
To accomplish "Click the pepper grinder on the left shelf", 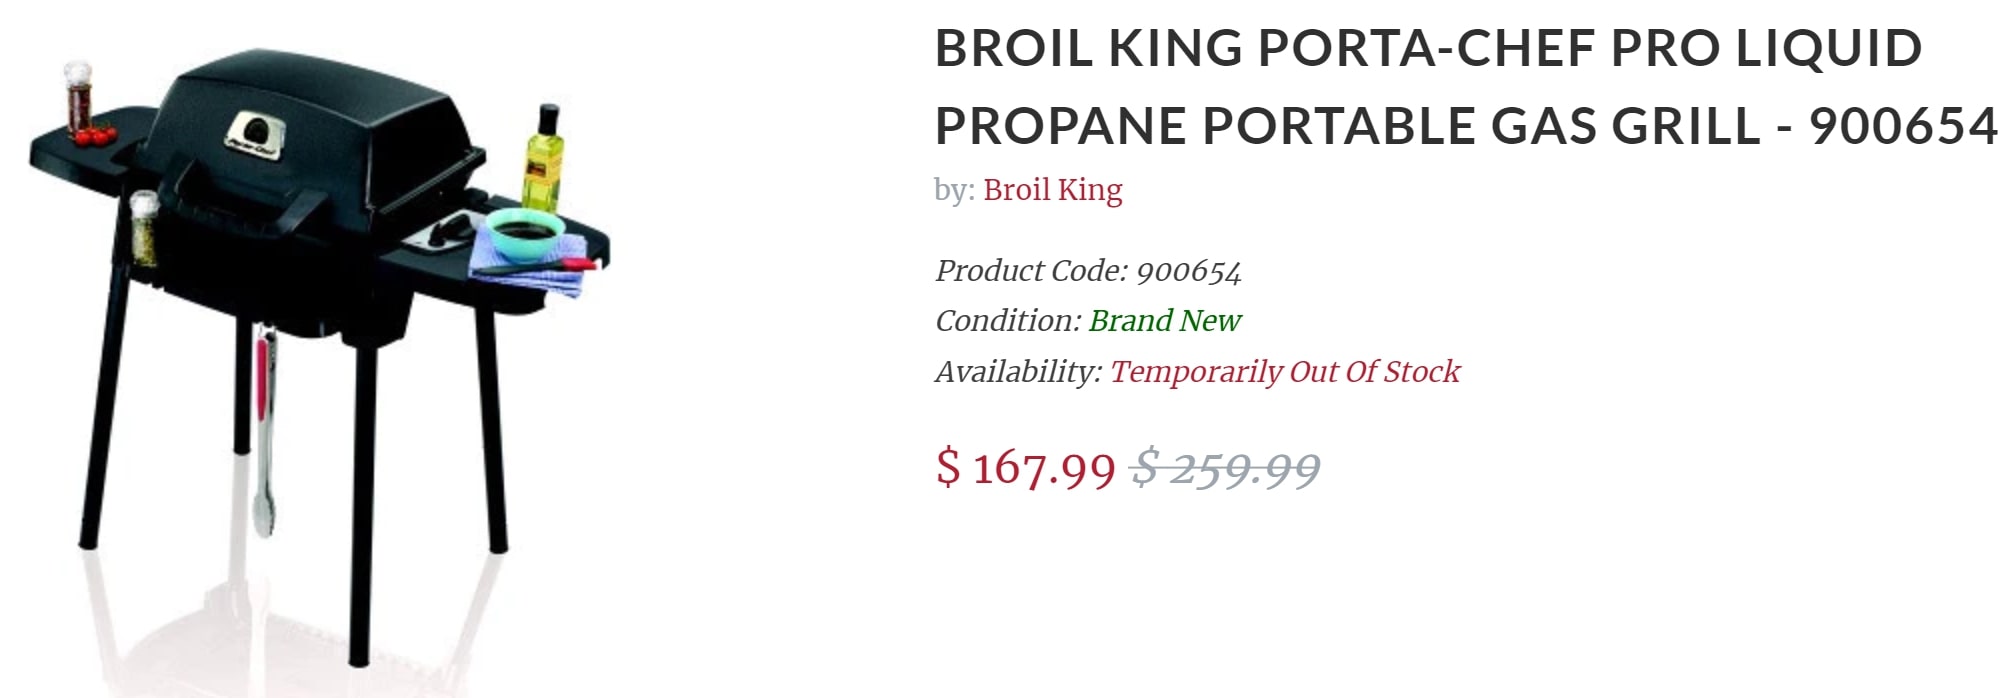I will tap(78, 95).
